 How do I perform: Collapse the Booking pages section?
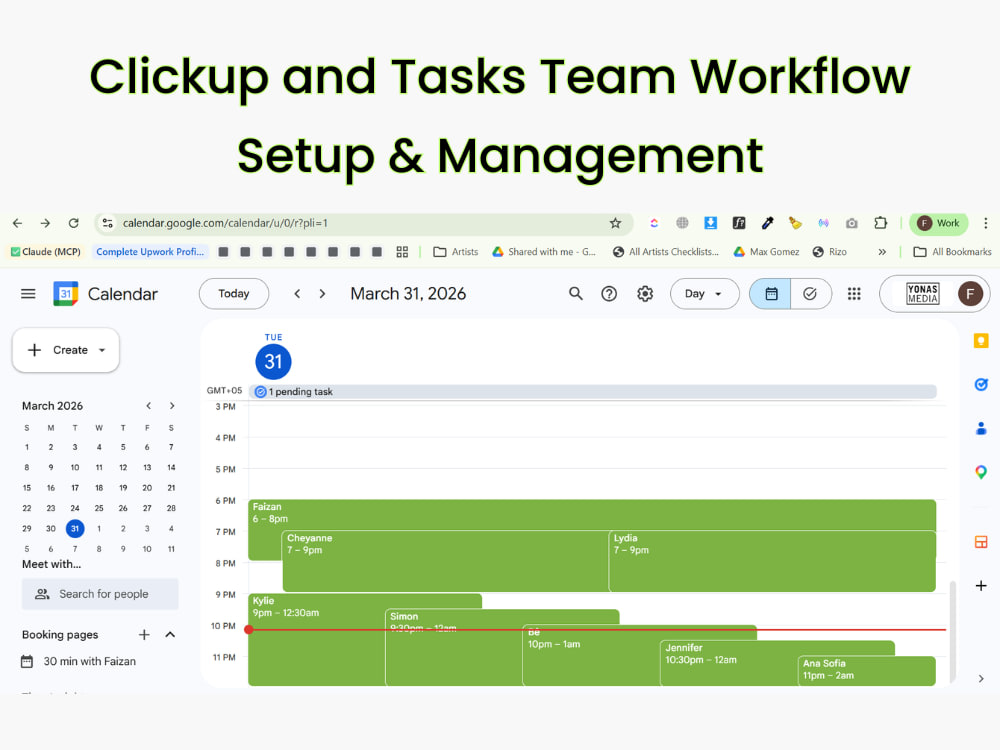point(170,635)
